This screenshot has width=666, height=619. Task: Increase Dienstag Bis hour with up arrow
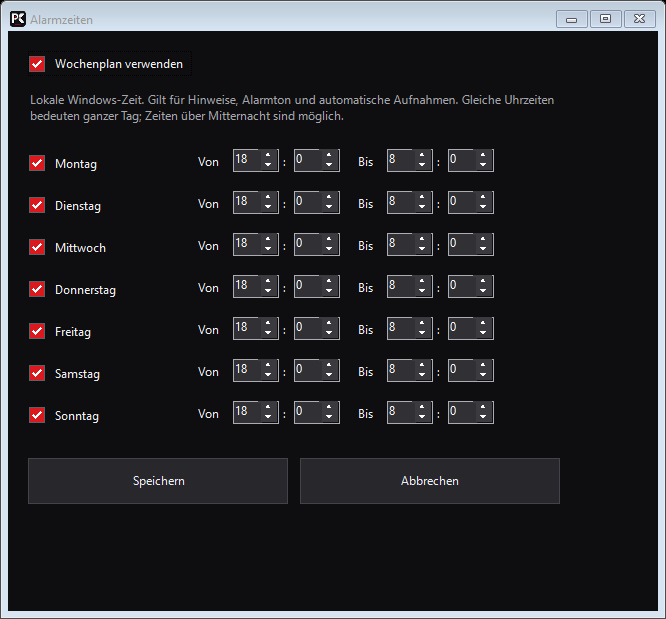click(422, 197)
